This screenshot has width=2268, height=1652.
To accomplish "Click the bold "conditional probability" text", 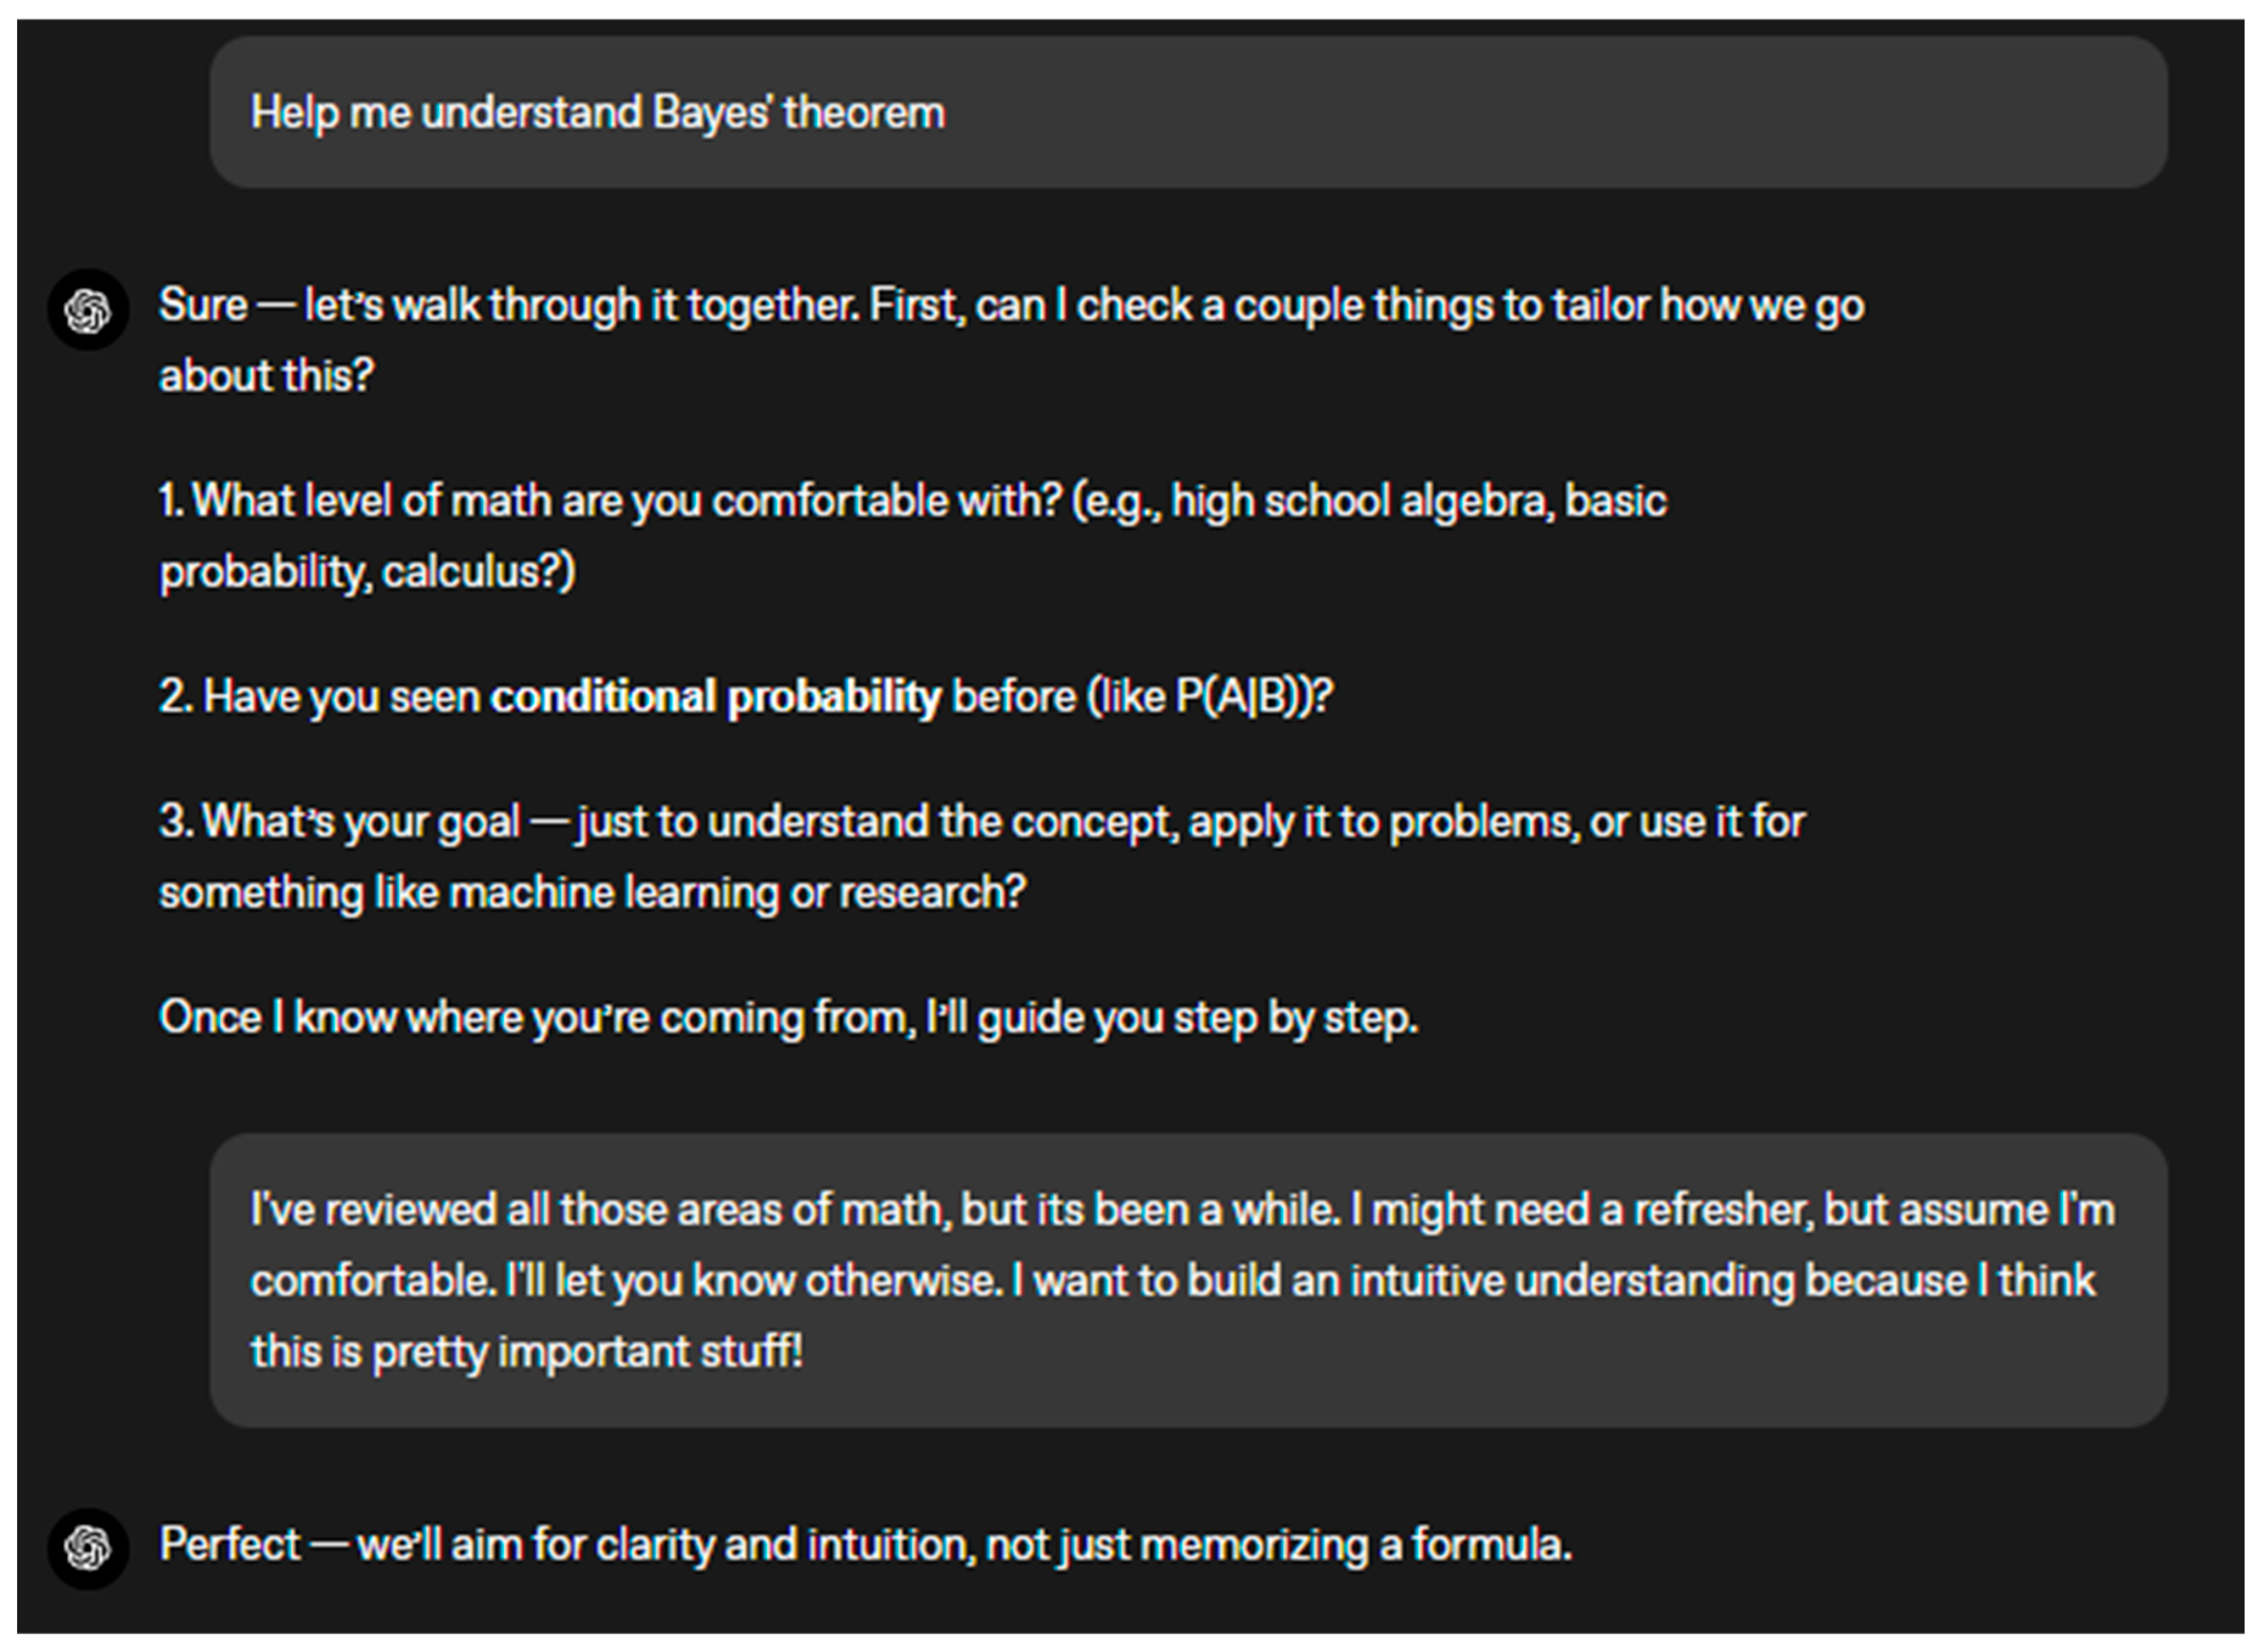I will [x=715, y=697].
